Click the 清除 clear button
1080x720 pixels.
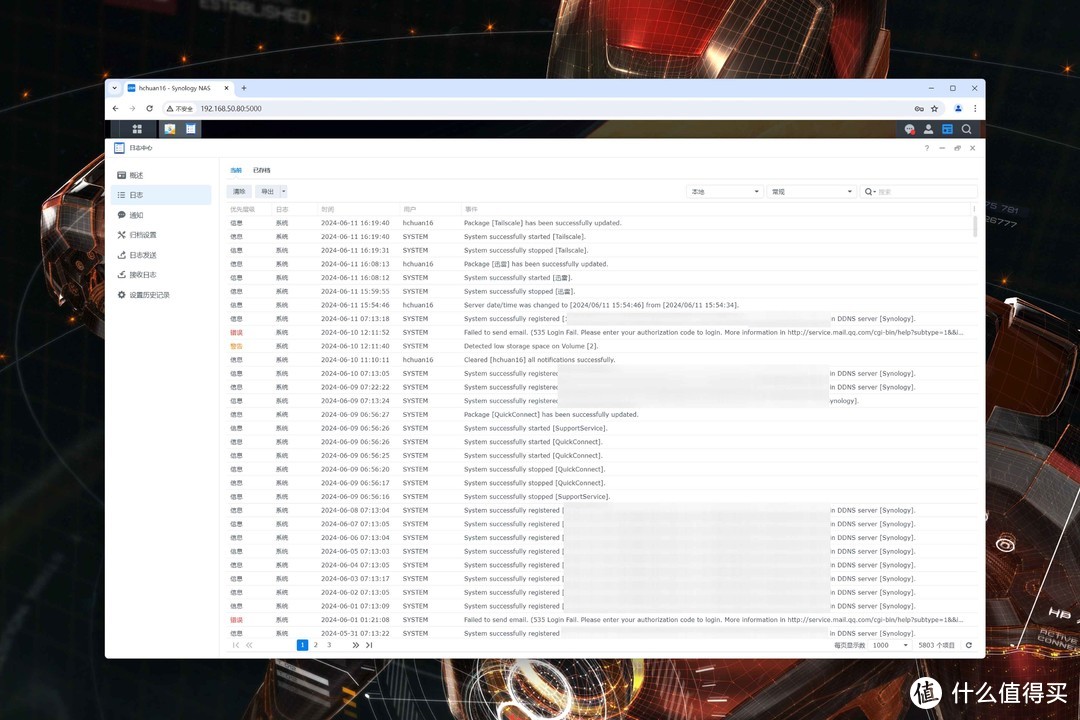239,191
